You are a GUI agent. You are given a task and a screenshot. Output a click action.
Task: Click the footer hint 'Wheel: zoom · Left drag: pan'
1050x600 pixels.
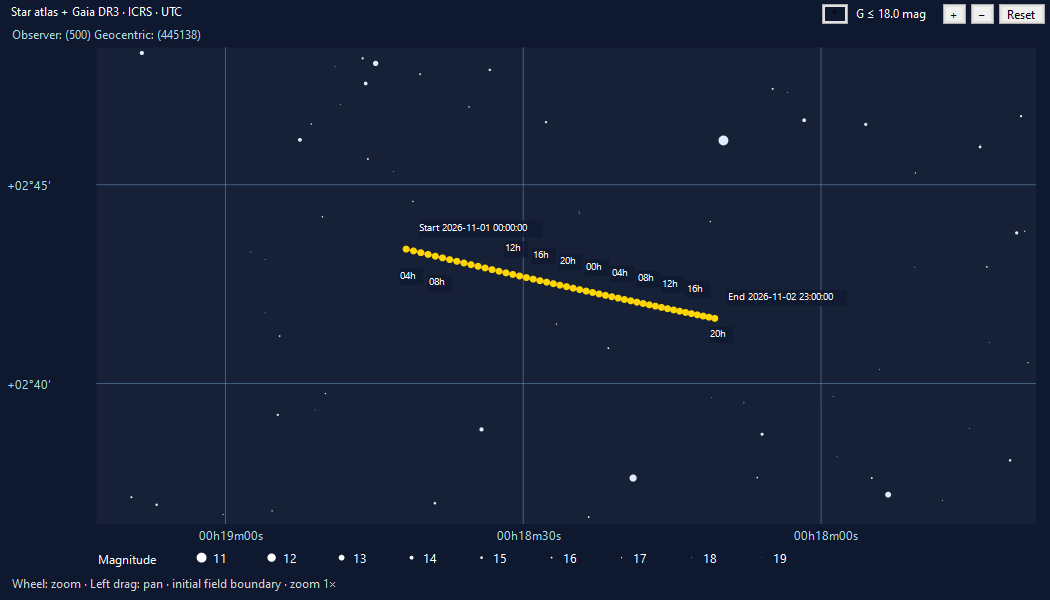coord(87,584)
